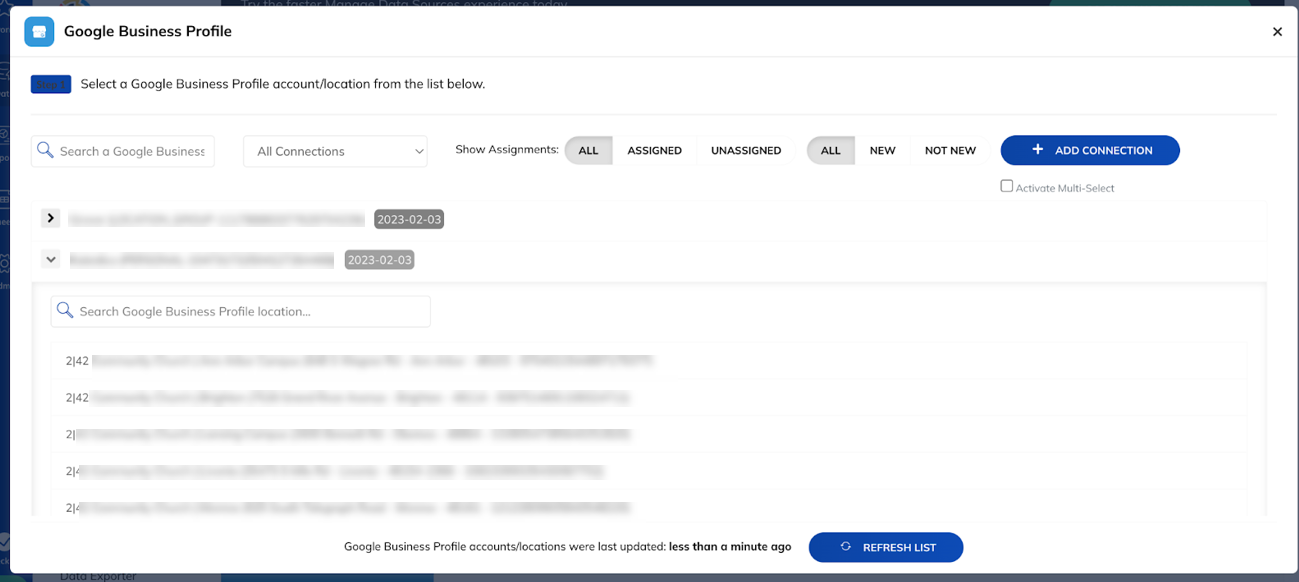Show only NEW locations

click(882, 151)
